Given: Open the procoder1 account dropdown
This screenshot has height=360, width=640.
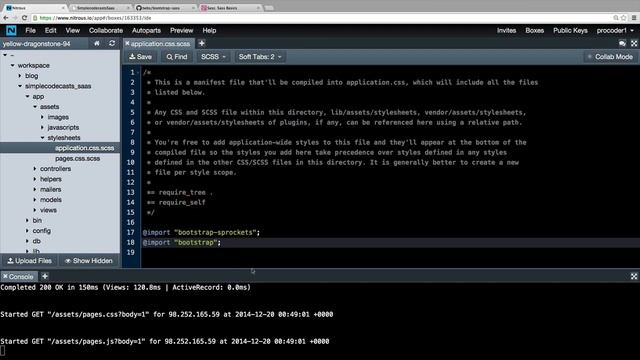Looking at the screenshot, I should coord(615,31).
